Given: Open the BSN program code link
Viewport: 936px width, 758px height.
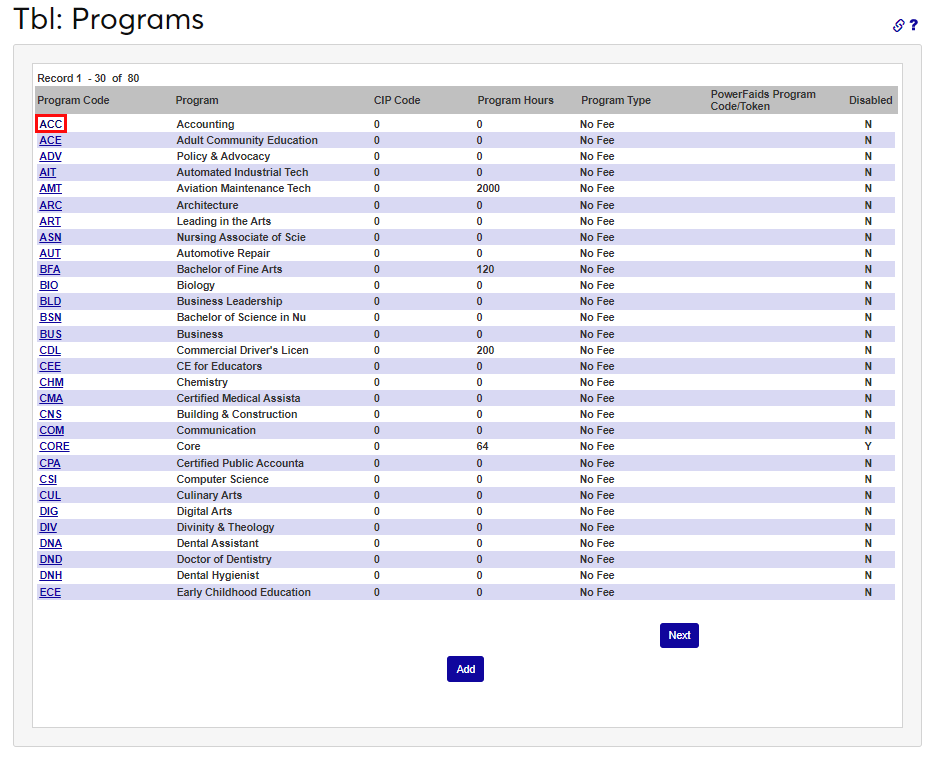Looking at the screenshot, I should point(50,317).
